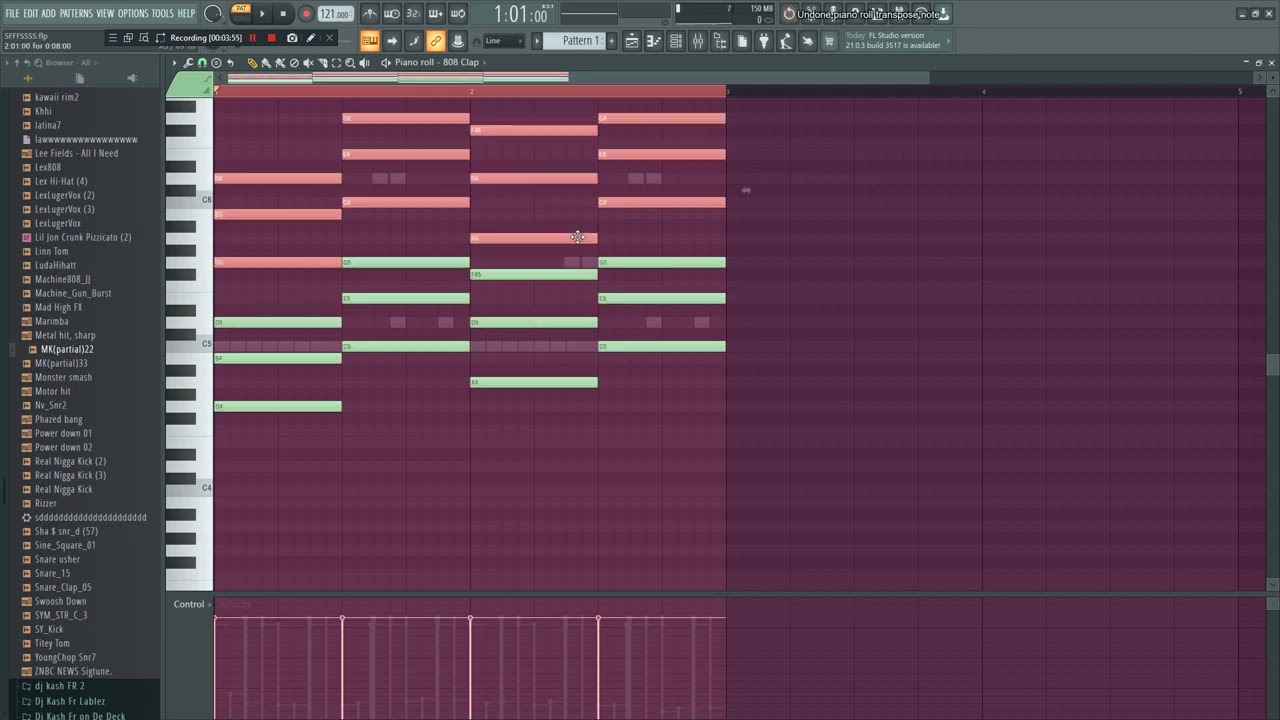Select the piano roll Paint brush tool
The image size is (1280, 720).
266,63
